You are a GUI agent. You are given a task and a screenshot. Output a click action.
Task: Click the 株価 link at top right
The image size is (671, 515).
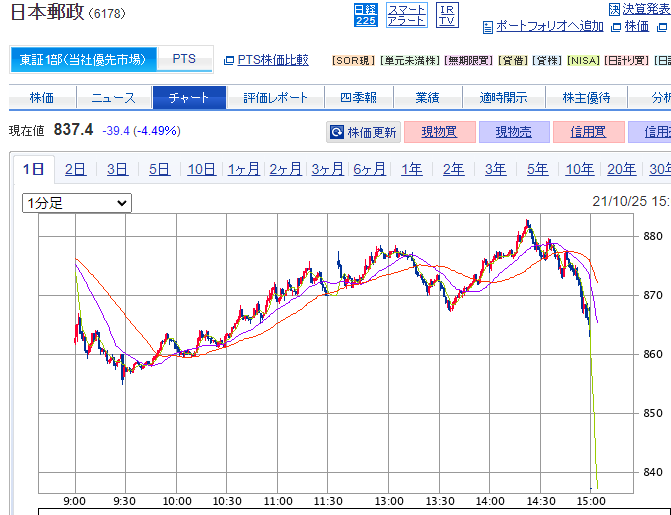(x=637, y=27)
